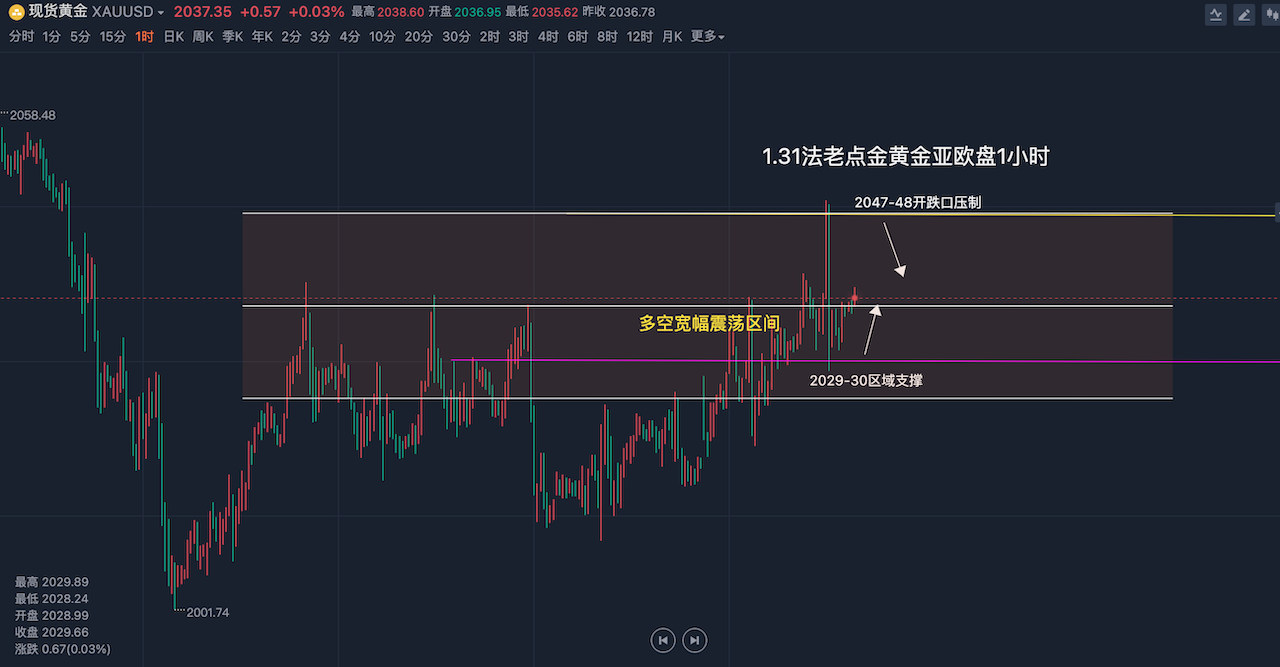Click the percent change +0.03%
1280x667 pixels.
click(316, 12)
